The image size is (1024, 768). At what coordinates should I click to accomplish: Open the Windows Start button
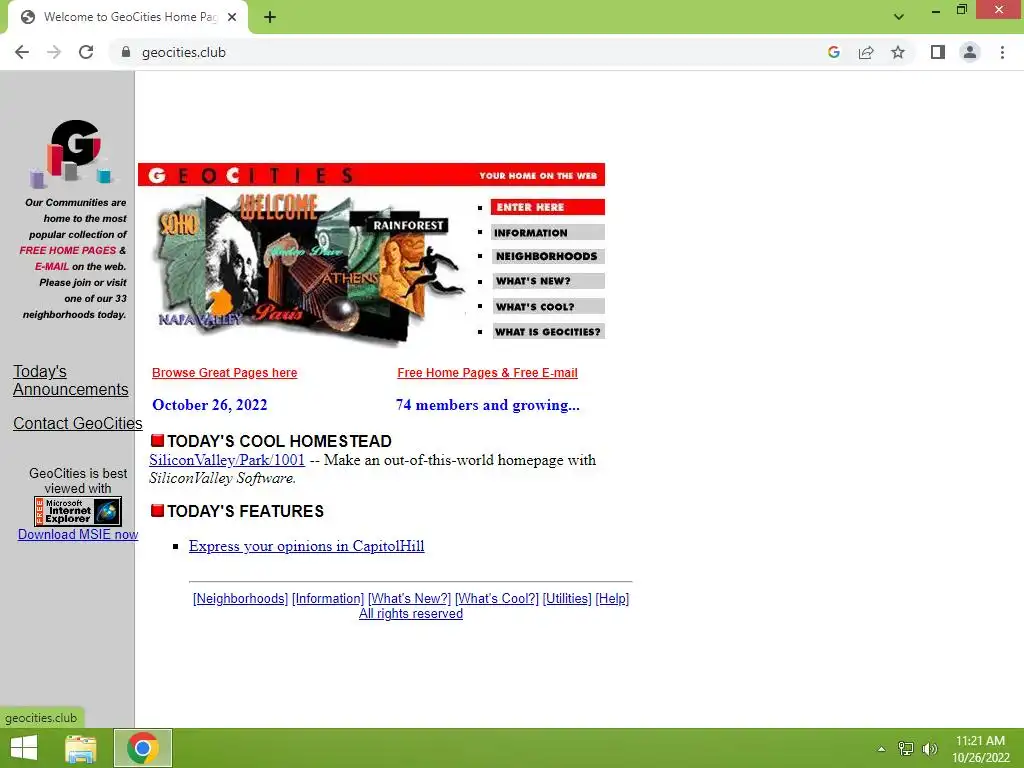click(24, 748)
